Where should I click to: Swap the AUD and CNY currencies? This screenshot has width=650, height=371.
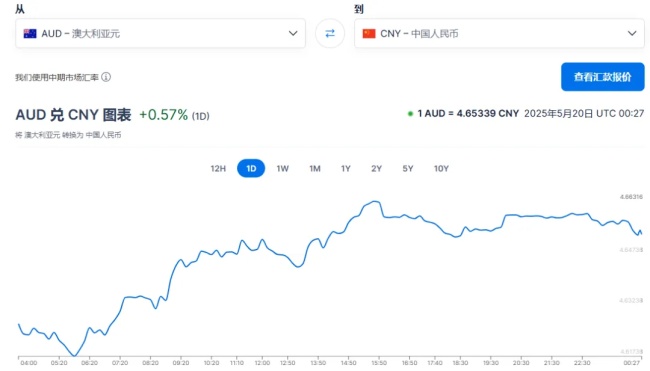[330, 33]
